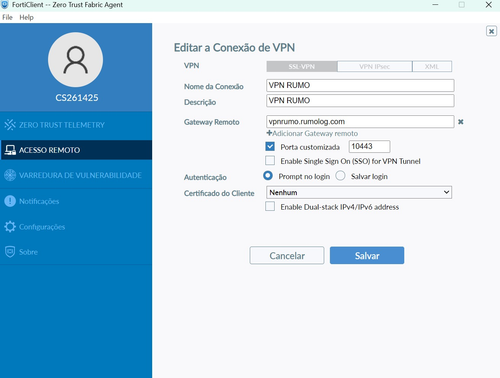Open the Zero Trust Telemetry section
This screenshot has width=500, height=378.
[76, 125]
